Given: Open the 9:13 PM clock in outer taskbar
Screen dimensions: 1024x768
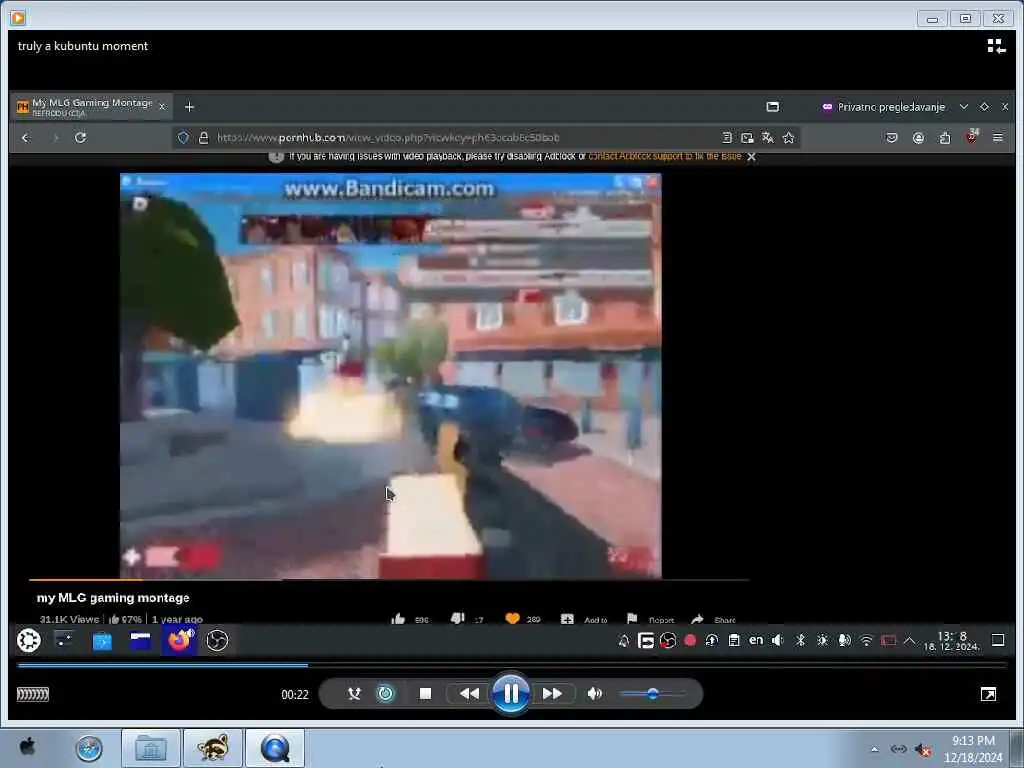Looking at the screenshot, I should [973, 749].
